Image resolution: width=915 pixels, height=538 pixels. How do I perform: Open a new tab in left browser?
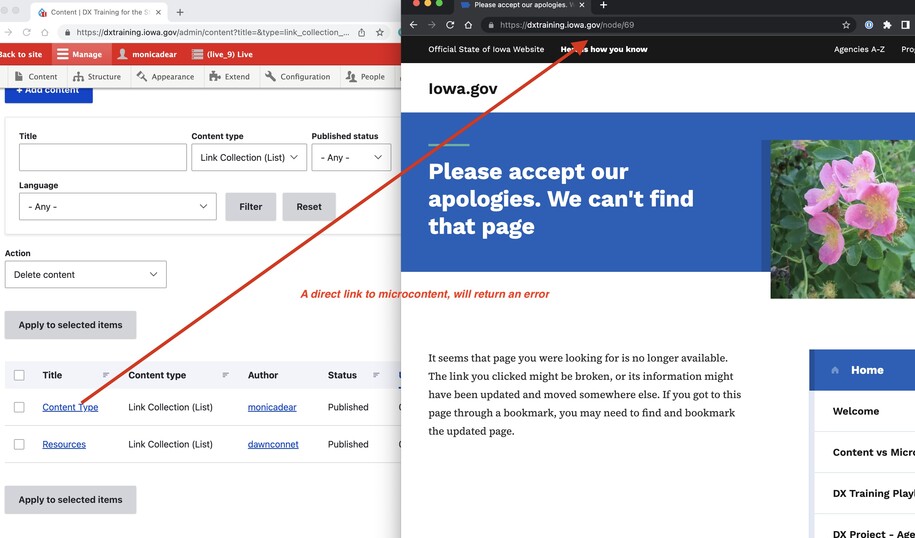pyautogui.click(x=180, y=12)
